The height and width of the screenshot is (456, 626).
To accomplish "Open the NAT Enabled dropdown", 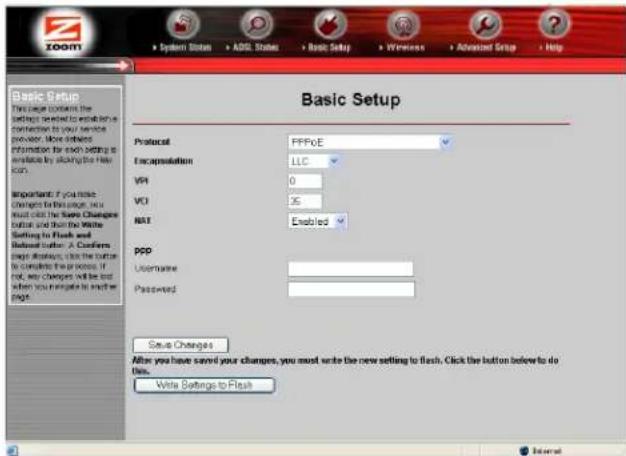I will click(317, 221).
